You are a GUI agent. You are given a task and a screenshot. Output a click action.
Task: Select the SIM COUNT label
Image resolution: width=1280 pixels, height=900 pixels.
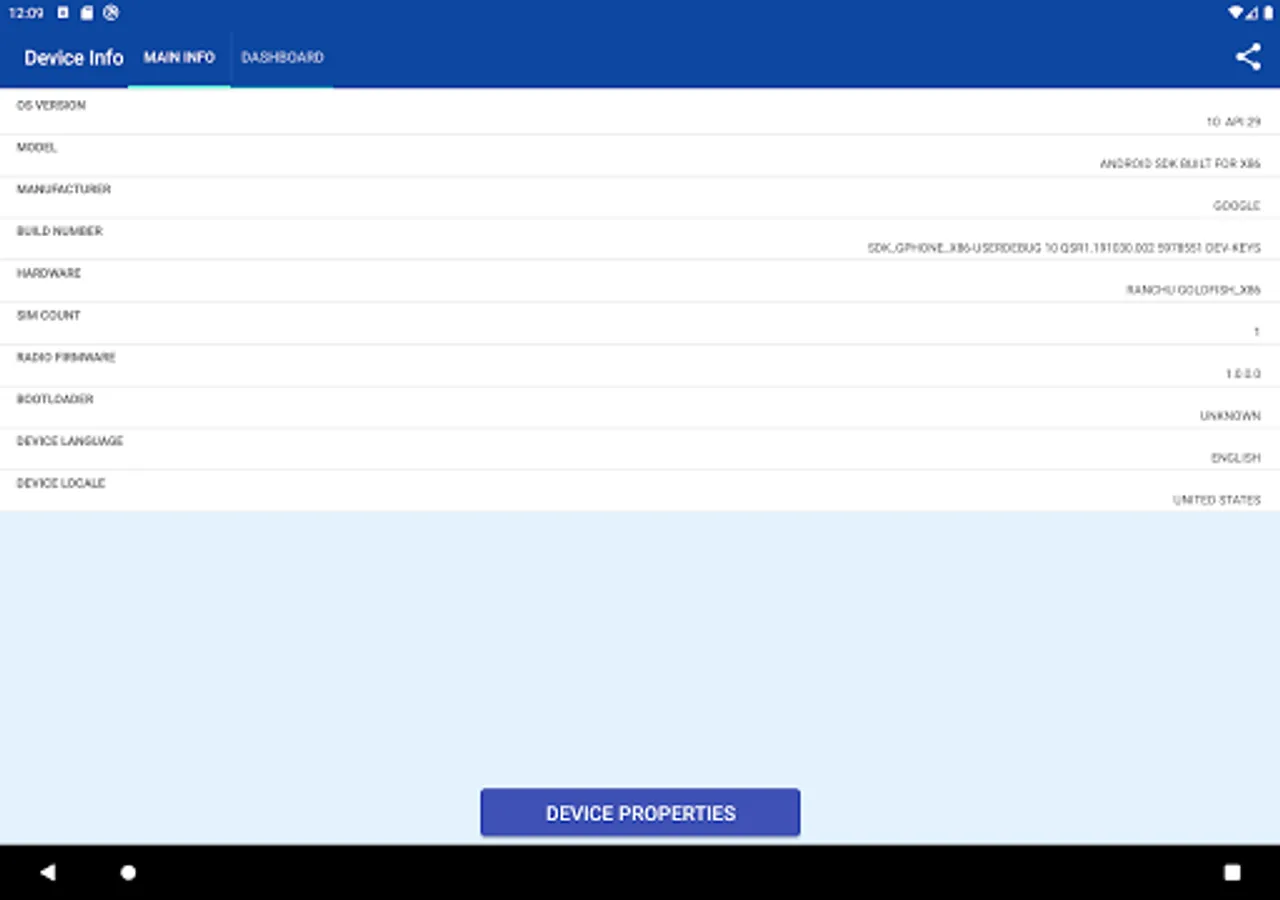coord(48,315)
